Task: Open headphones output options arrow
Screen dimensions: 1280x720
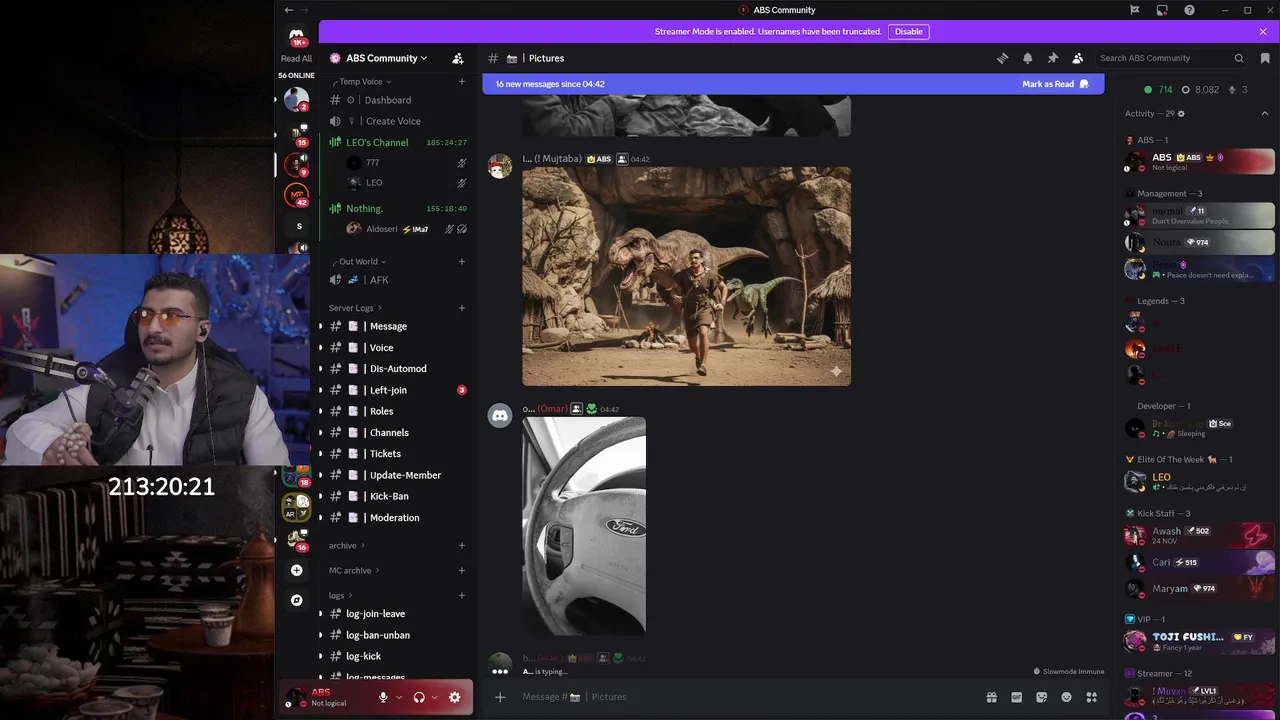Action: click(434, 697)
